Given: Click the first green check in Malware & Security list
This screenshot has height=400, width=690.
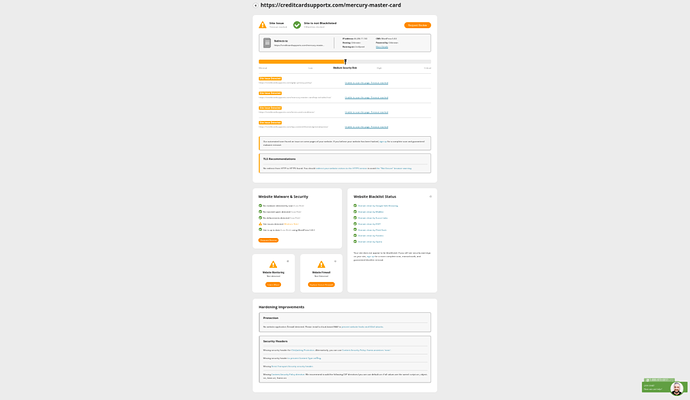Looking at the screenshot, I should pos(261,205).
